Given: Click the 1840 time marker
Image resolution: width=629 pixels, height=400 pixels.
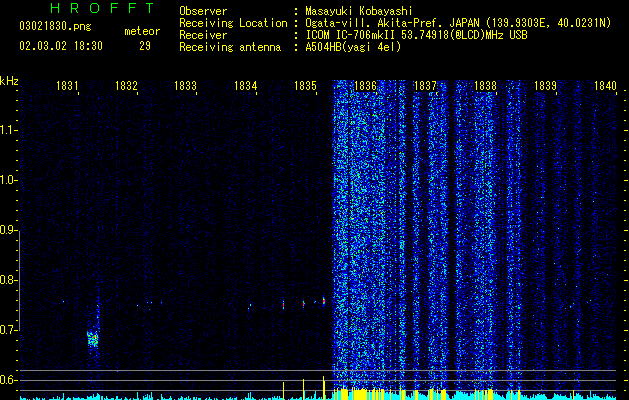Looking at the screenshot, I should tap(605, 86).
